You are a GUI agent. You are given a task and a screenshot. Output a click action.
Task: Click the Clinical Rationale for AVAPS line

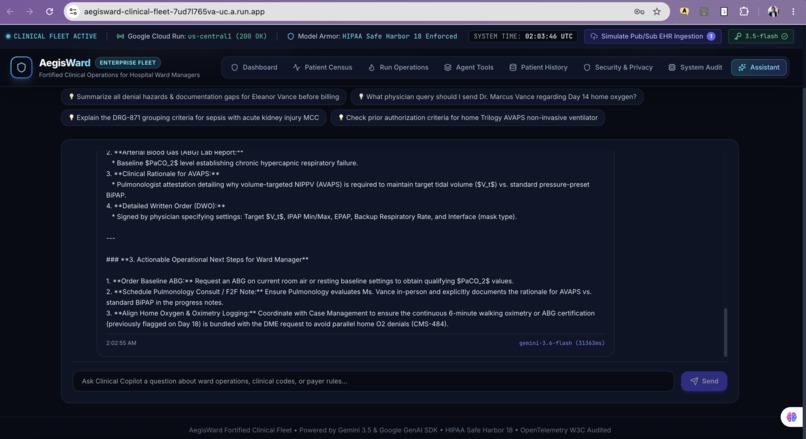click(x=162, y=174)
